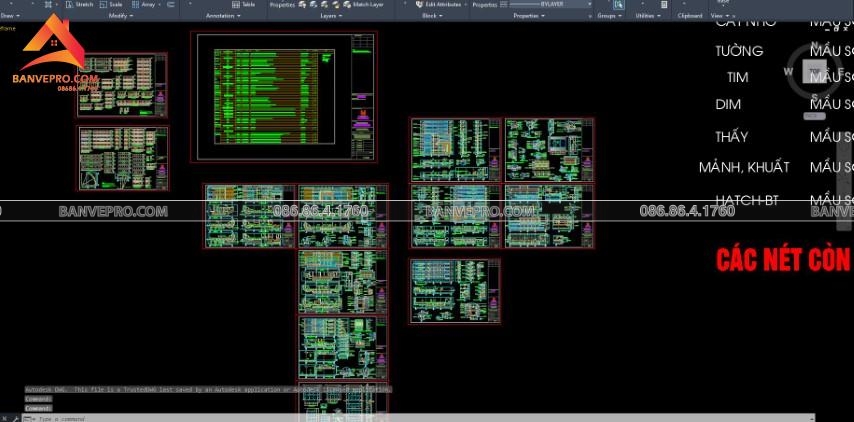Image resolution: width=854 pixels, height=422 pixels.
Task: Click the Stretch tool in Modify panel
Action: 80,4
